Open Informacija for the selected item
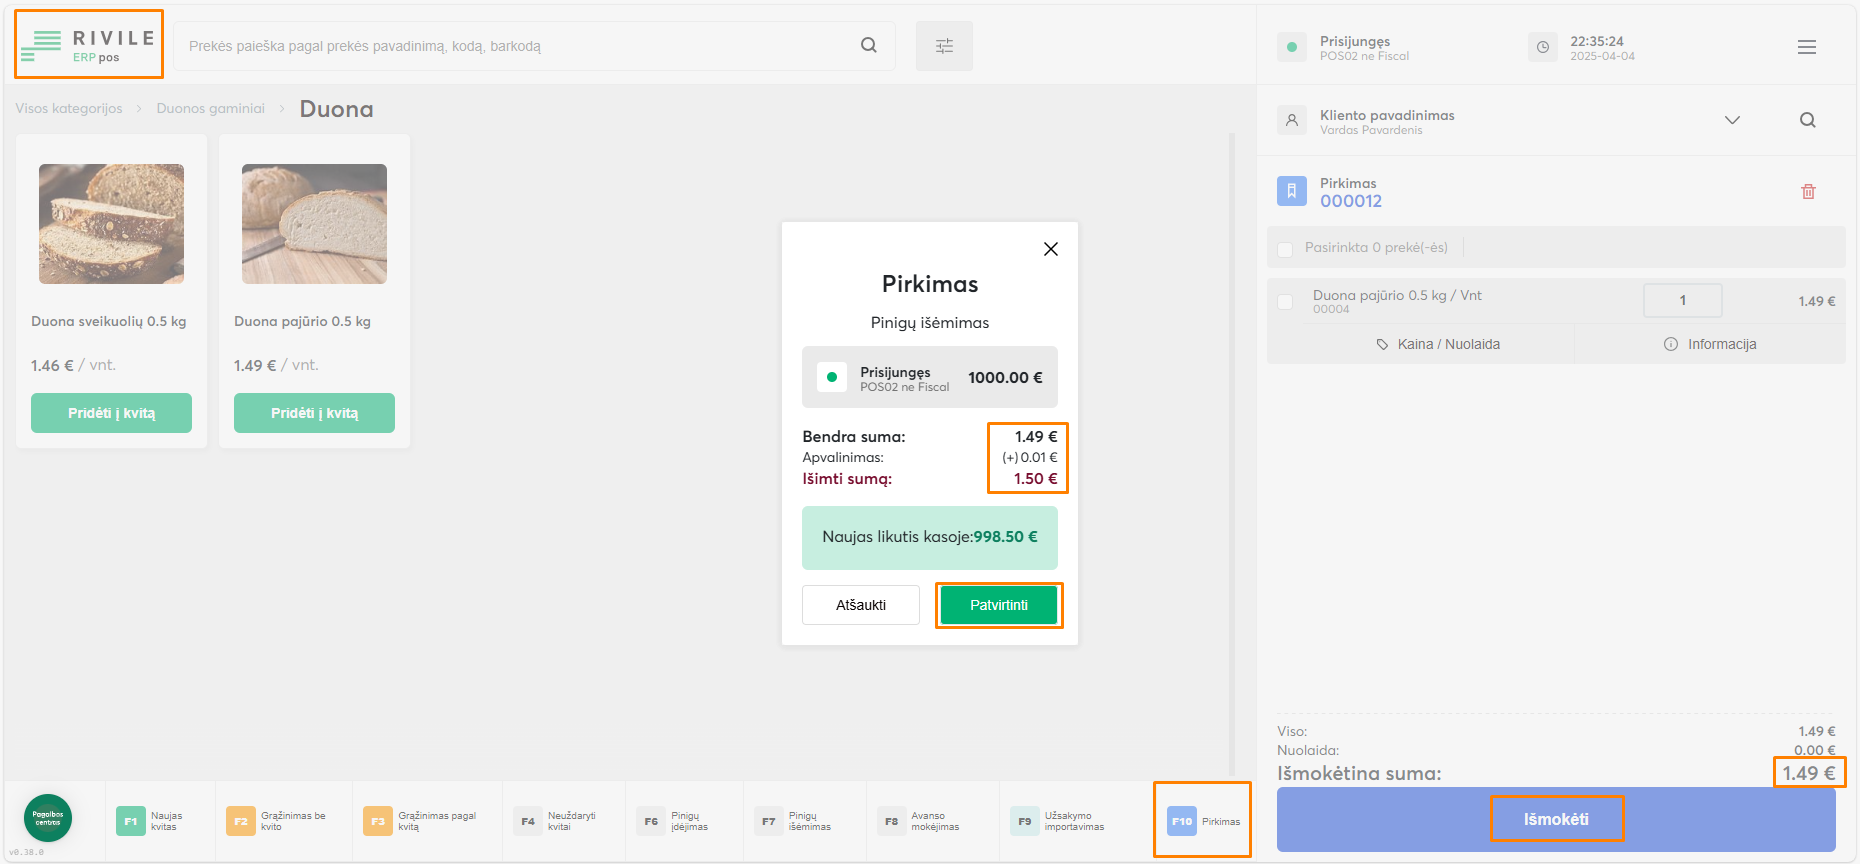This screenshot has height=864, width=1860. pyautogui.click(x=1710, y=344)
